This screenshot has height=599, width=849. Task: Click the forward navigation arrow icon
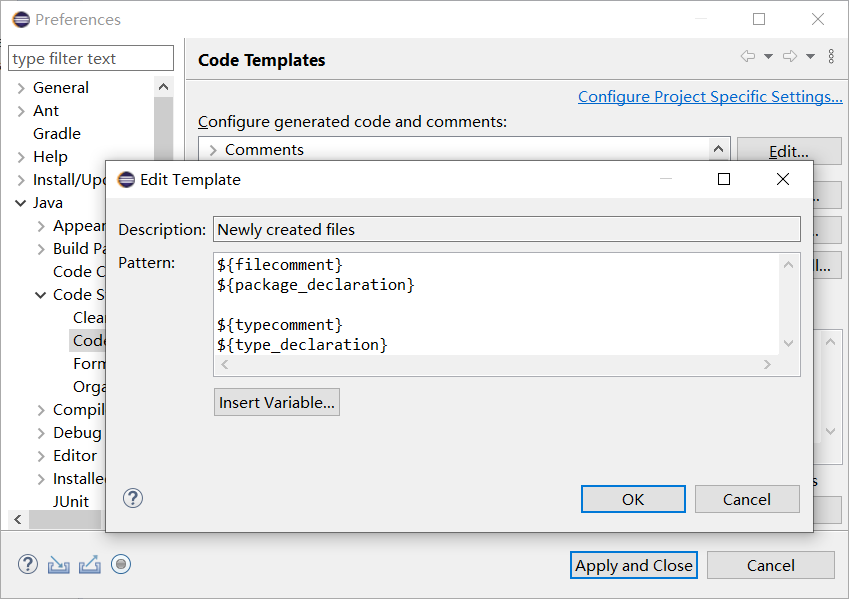coord(790,57)
